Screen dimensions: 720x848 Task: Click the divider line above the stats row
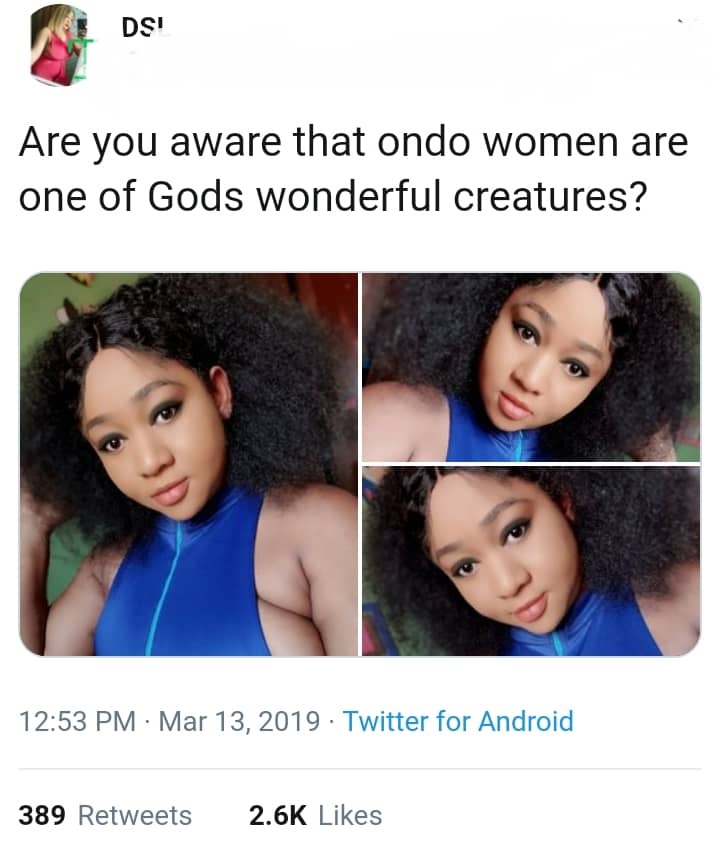click(x=360, y=768)
